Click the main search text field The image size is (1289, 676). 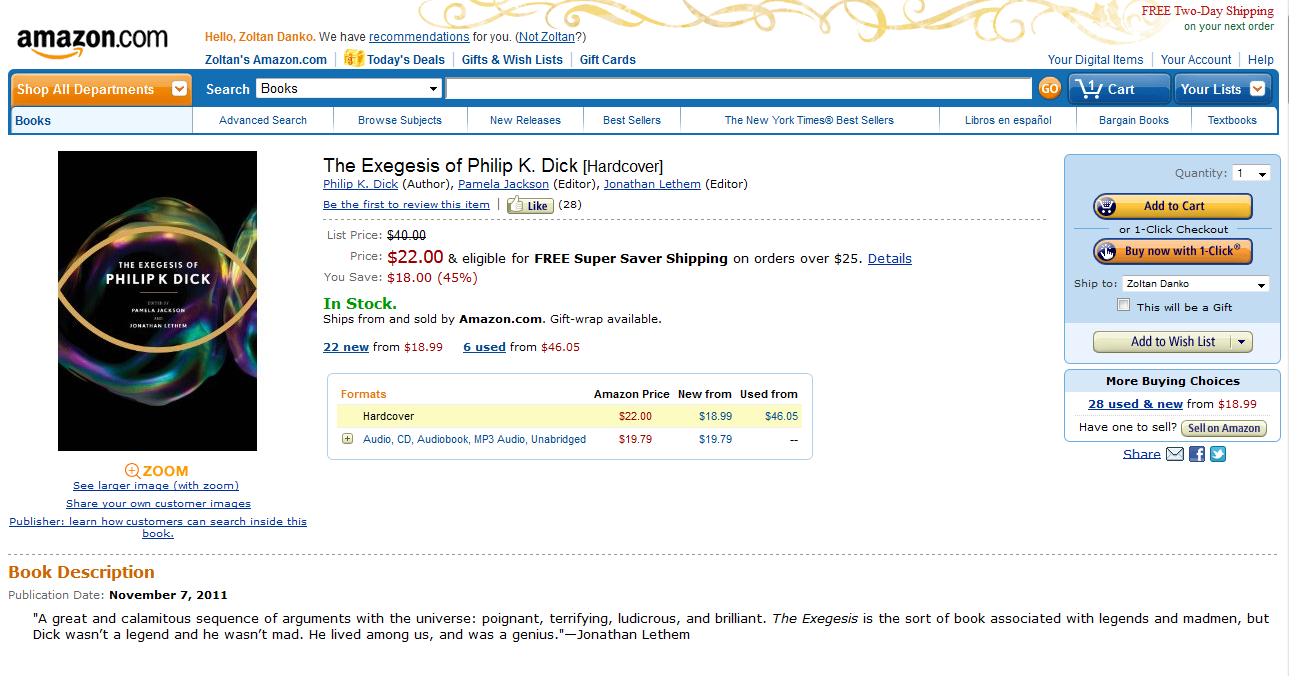738,89
